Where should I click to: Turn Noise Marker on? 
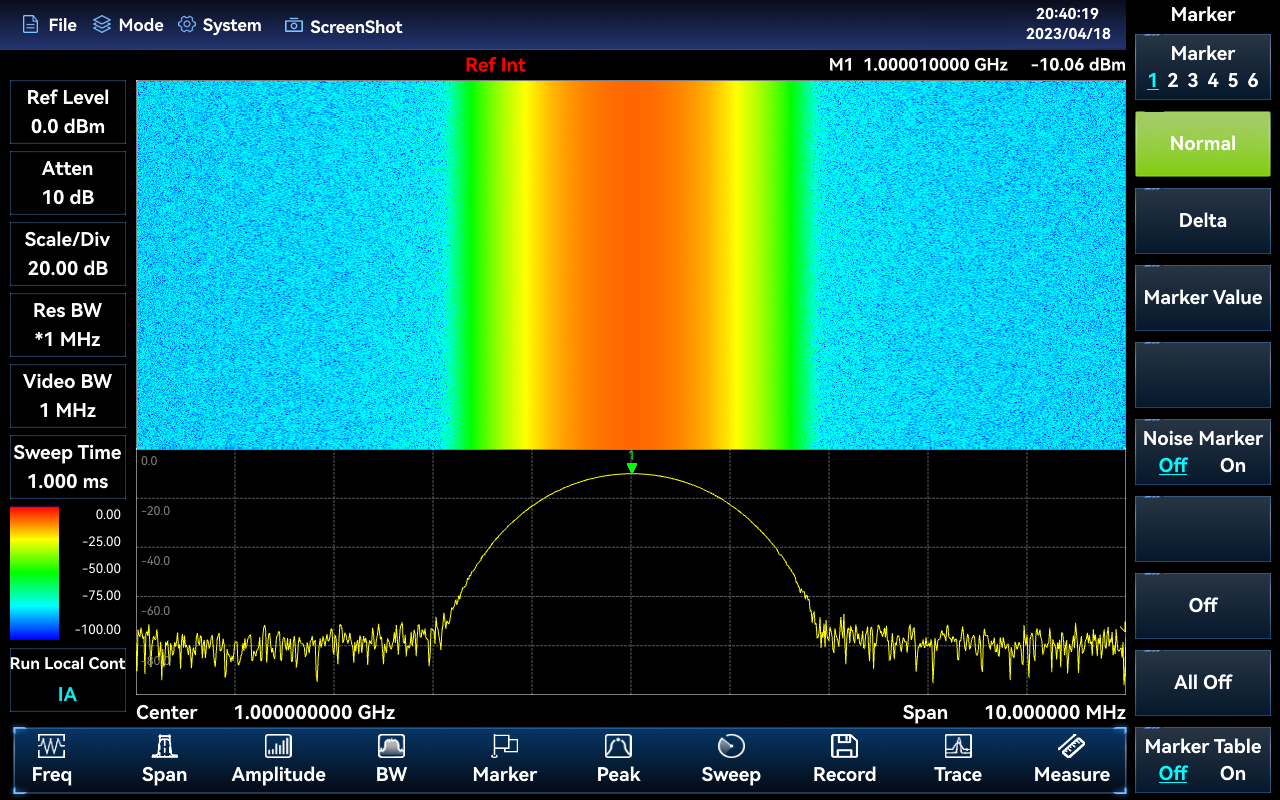(x=1233, y=466)
